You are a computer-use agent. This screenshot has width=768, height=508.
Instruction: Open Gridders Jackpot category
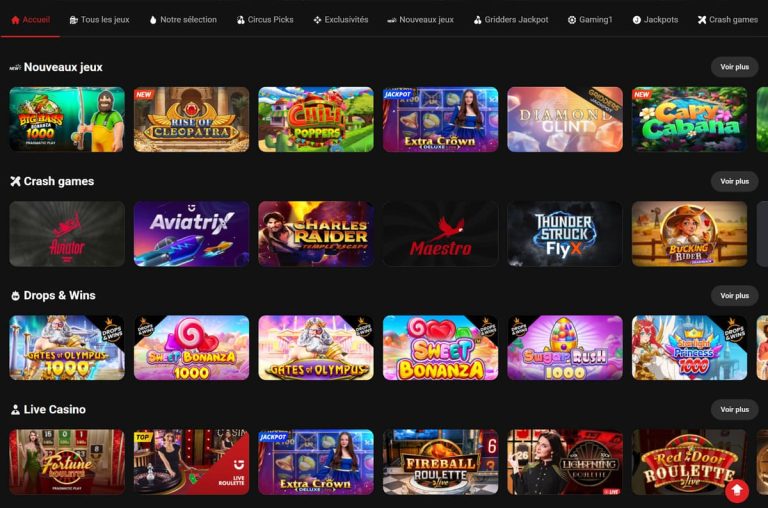[511, 20]
